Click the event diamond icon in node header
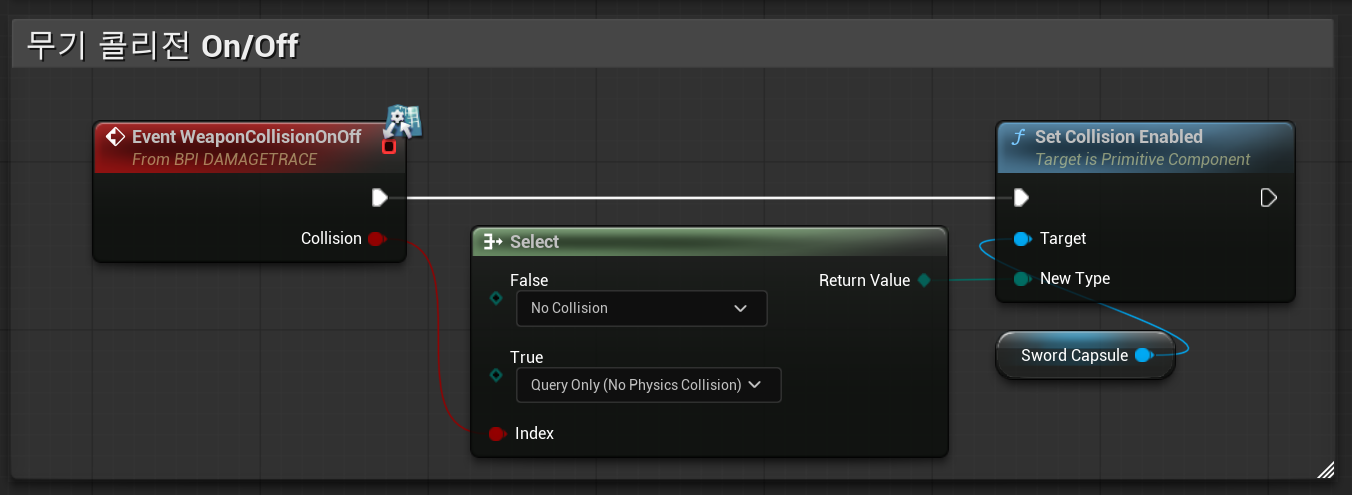 coord(115,137)
